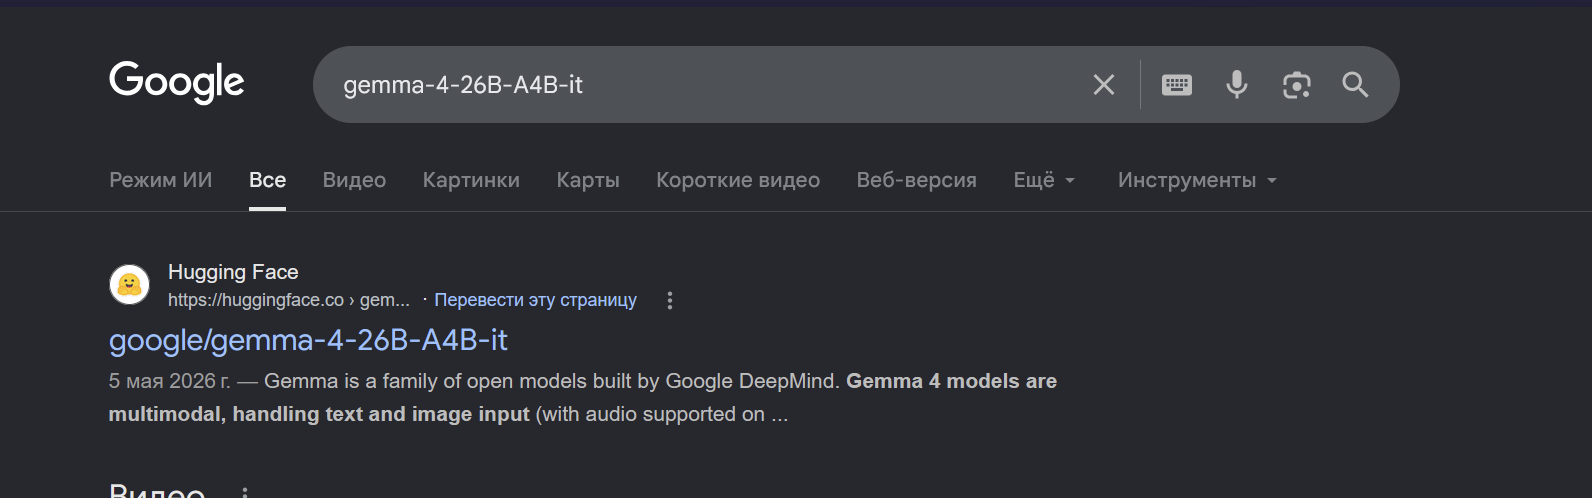Click Перевести эту страницу link

point(535,300)
